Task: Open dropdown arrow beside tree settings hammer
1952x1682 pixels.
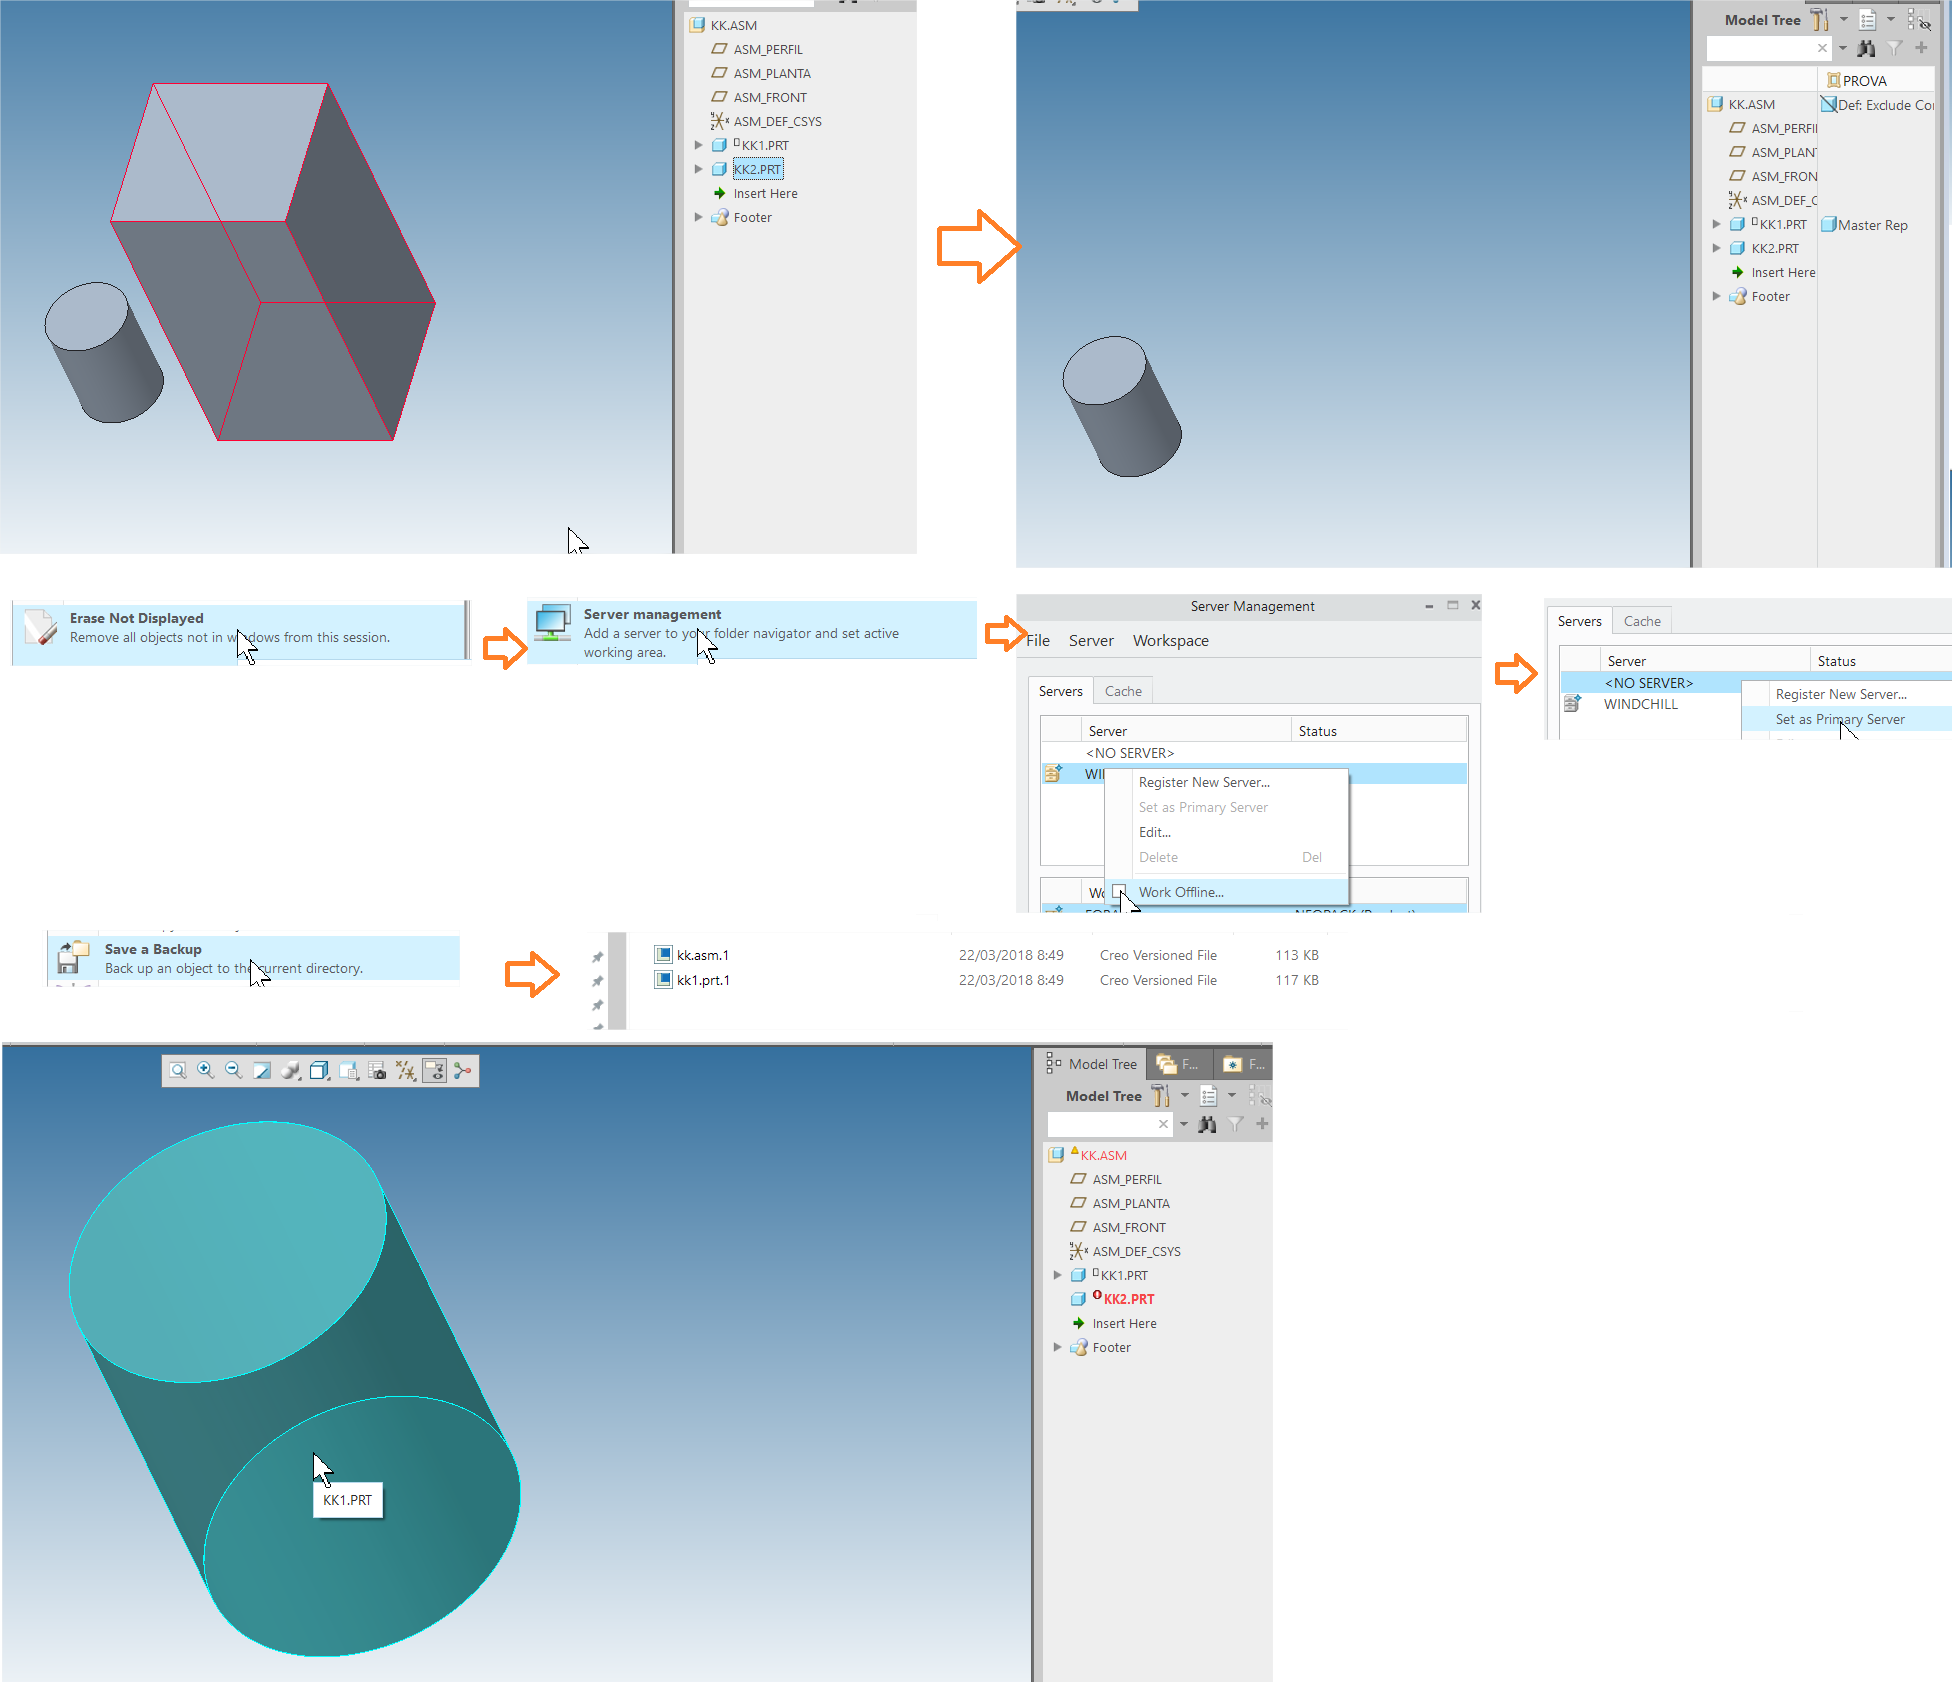Action: tap(1185, 1096)
